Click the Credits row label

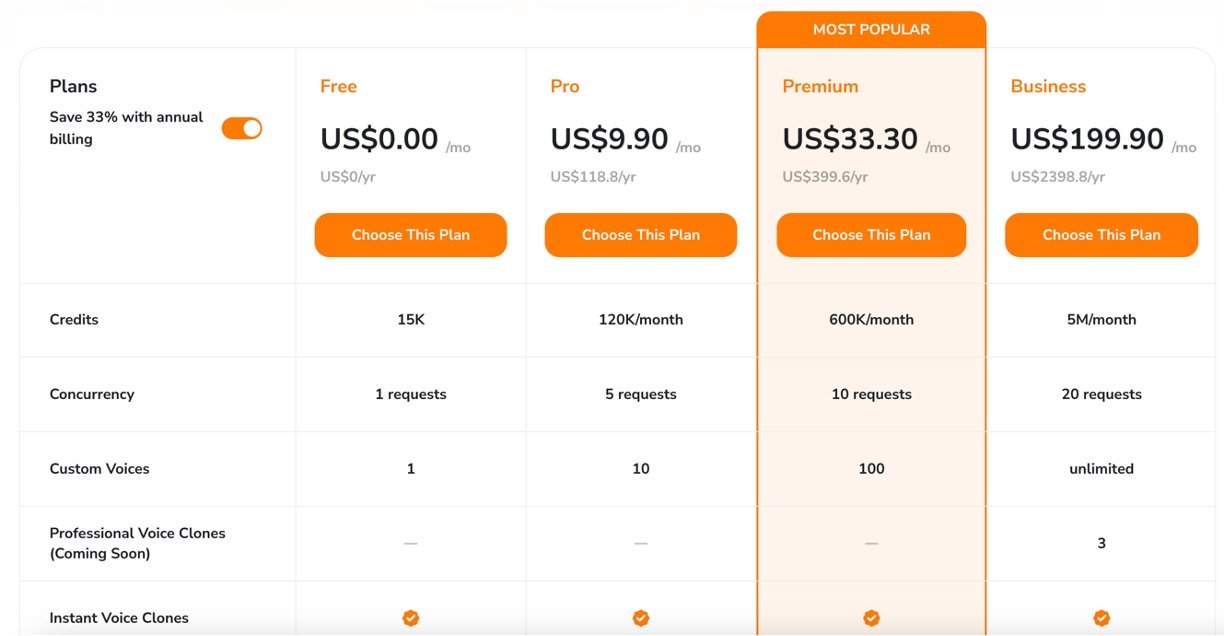(74, 320)
